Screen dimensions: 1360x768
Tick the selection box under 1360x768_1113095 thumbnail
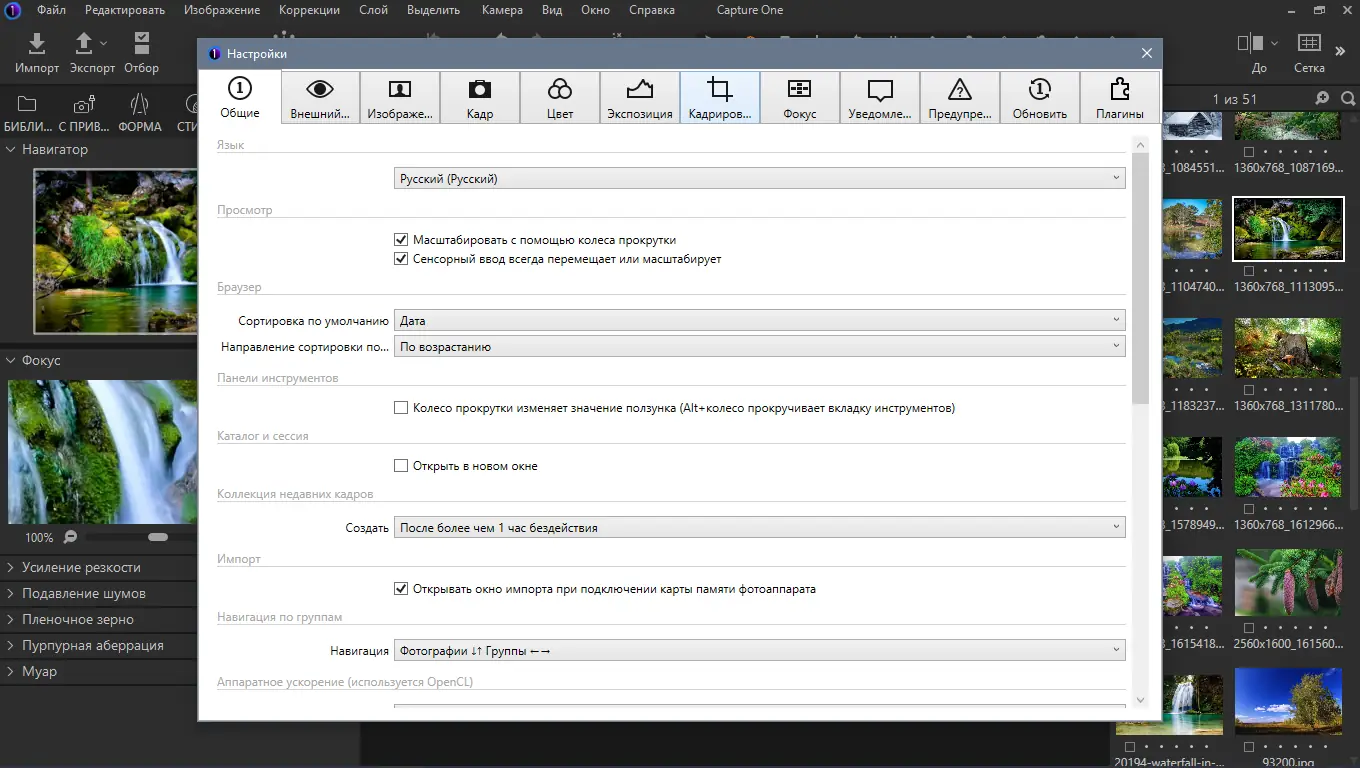point(1251,271)
